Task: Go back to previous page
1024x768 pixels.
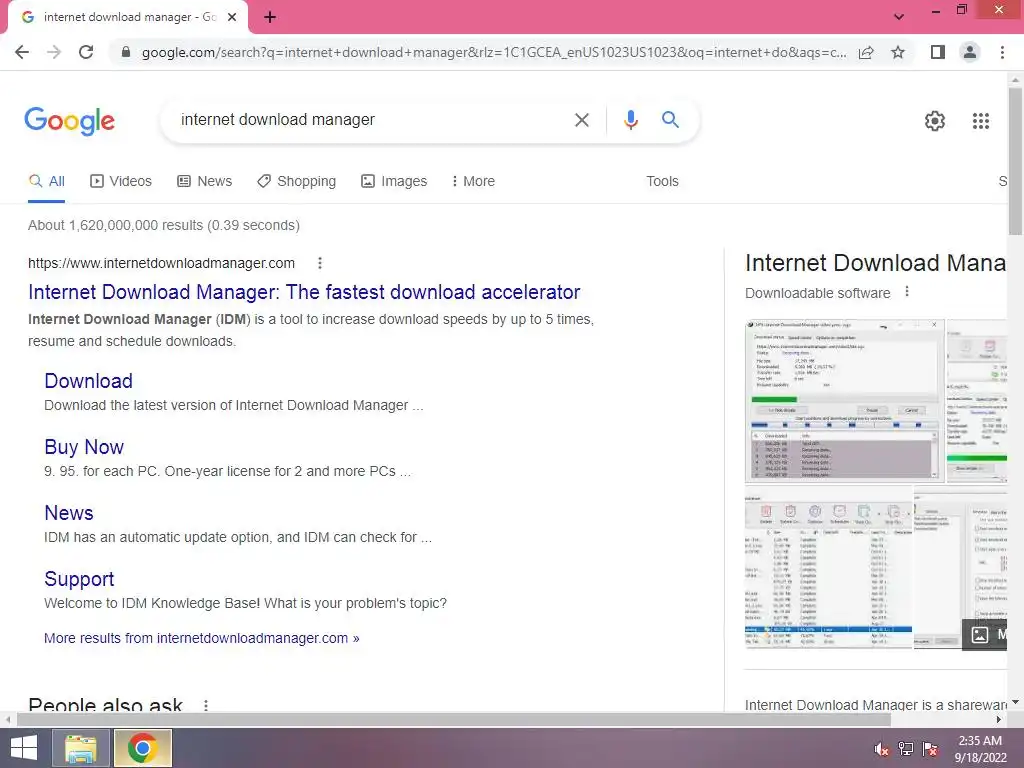Action: point(22,52)
